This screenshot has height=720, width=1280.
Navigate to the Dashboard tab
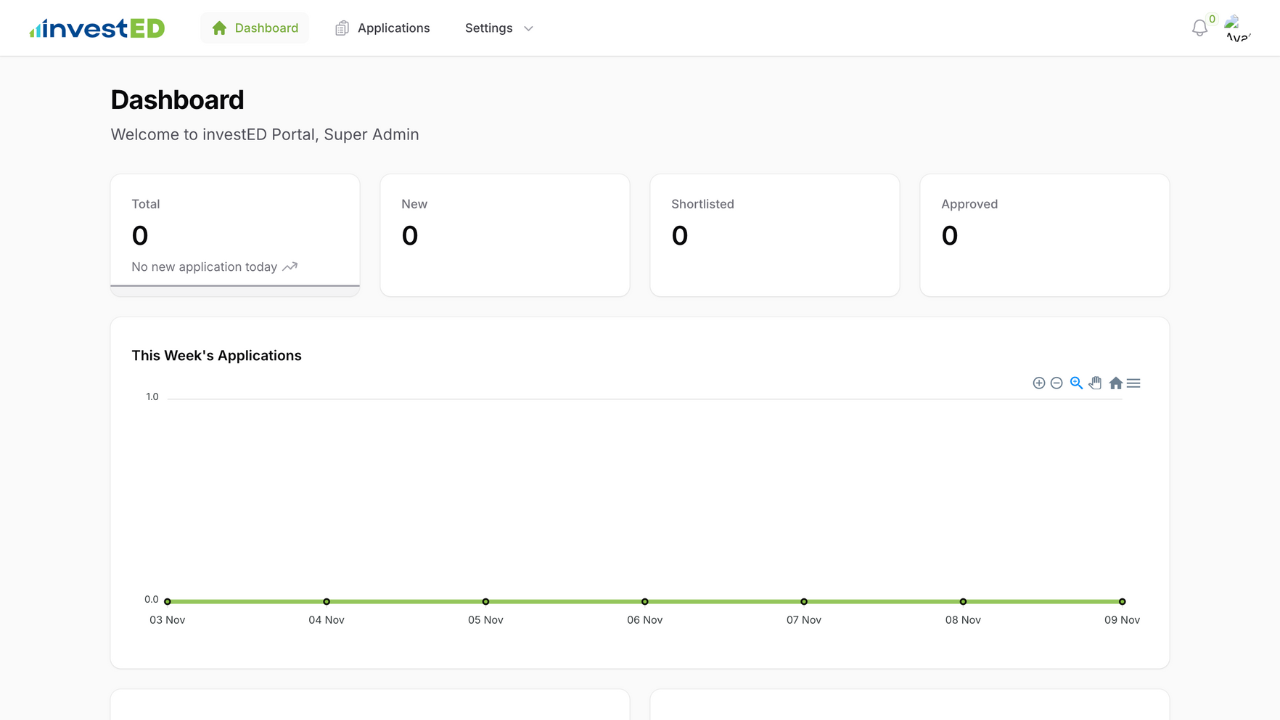point(255,28)
